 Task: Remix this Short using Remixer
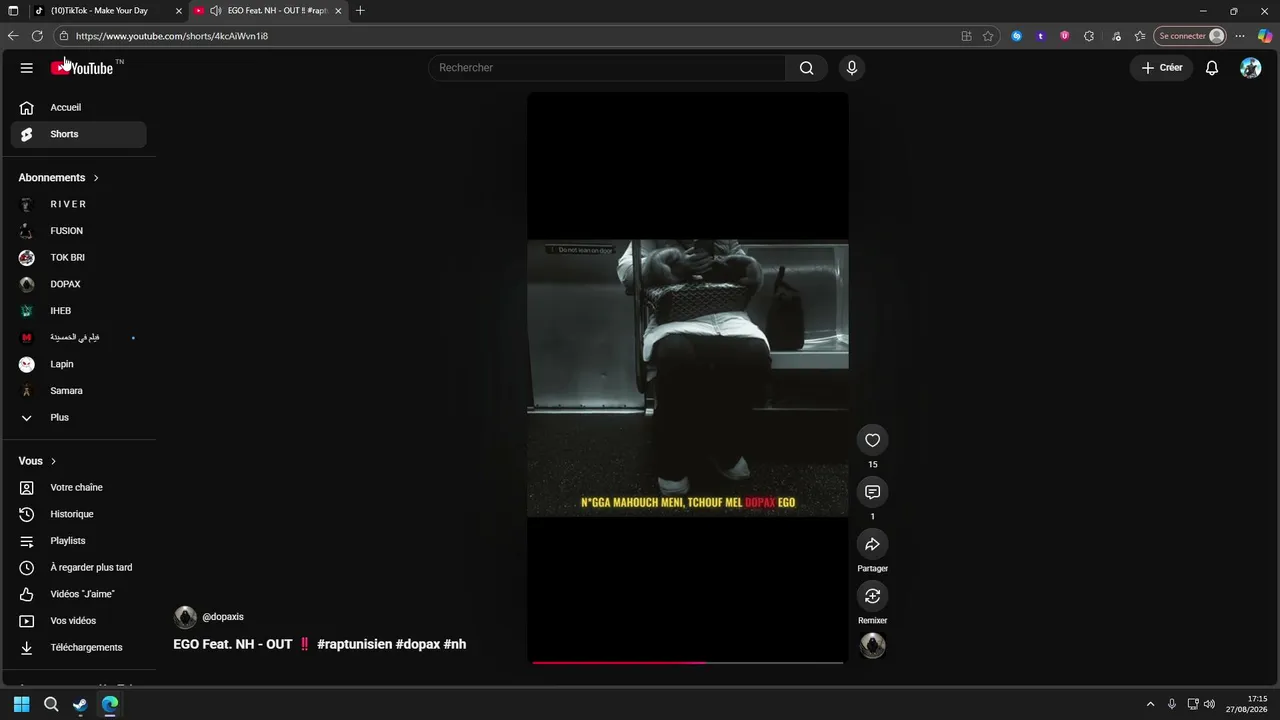coord(873,596)
